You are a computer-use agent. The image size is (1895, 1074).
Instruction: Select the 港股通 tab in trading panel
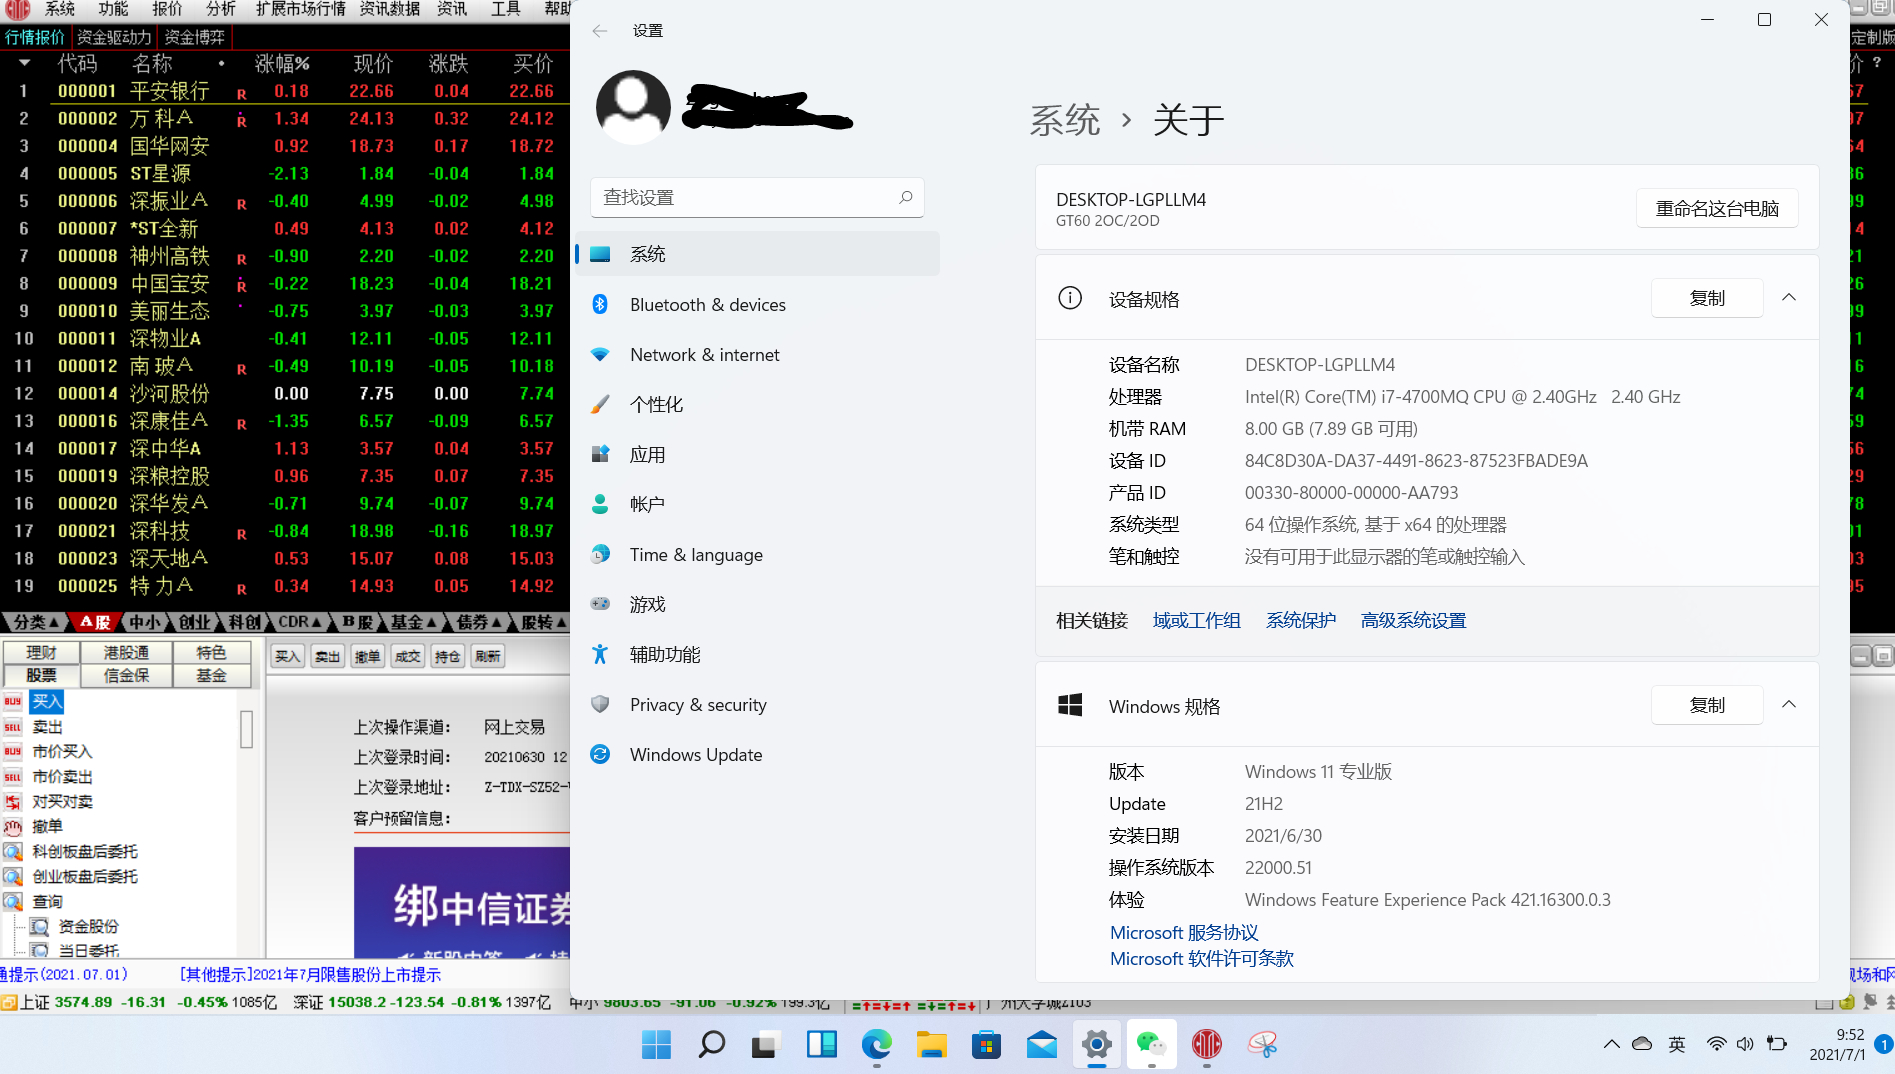point(127,652)
